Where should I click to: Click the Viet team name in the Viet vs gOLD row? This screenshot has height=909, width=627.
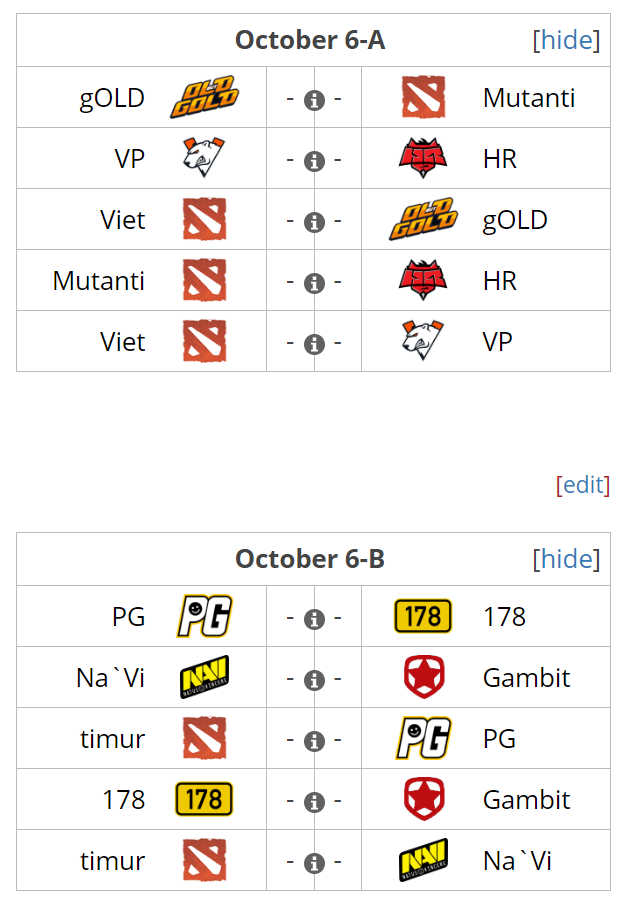[x=123, y=220]
